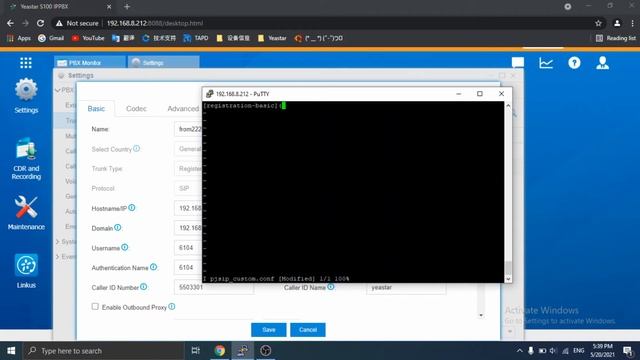Open Windows Start menu
The height and width of the screenshot is (360, 640).
pyautogui.click(x=11, y=351)
